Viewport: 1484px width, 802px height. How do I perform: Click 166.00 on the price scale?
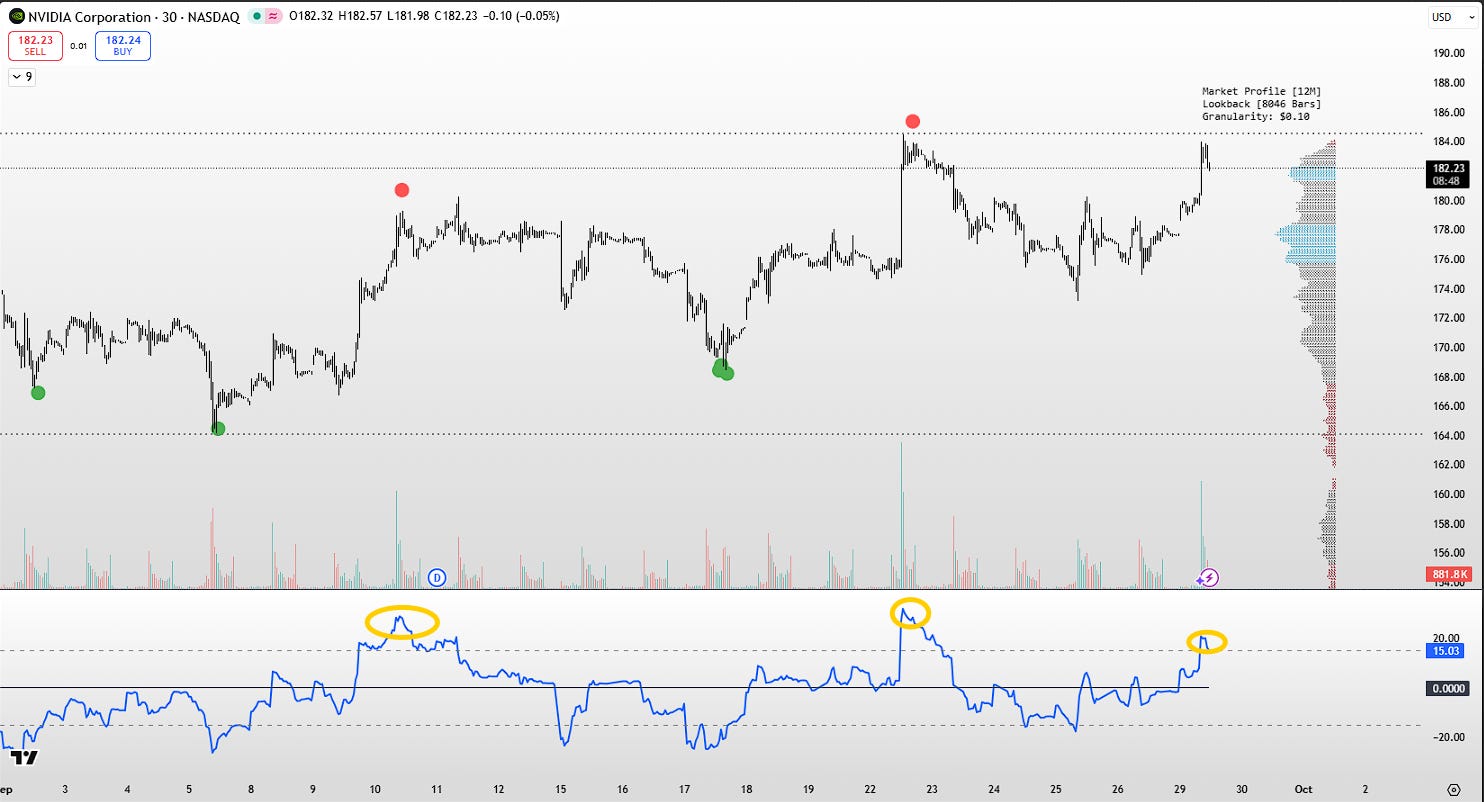tap(1448, 407)
